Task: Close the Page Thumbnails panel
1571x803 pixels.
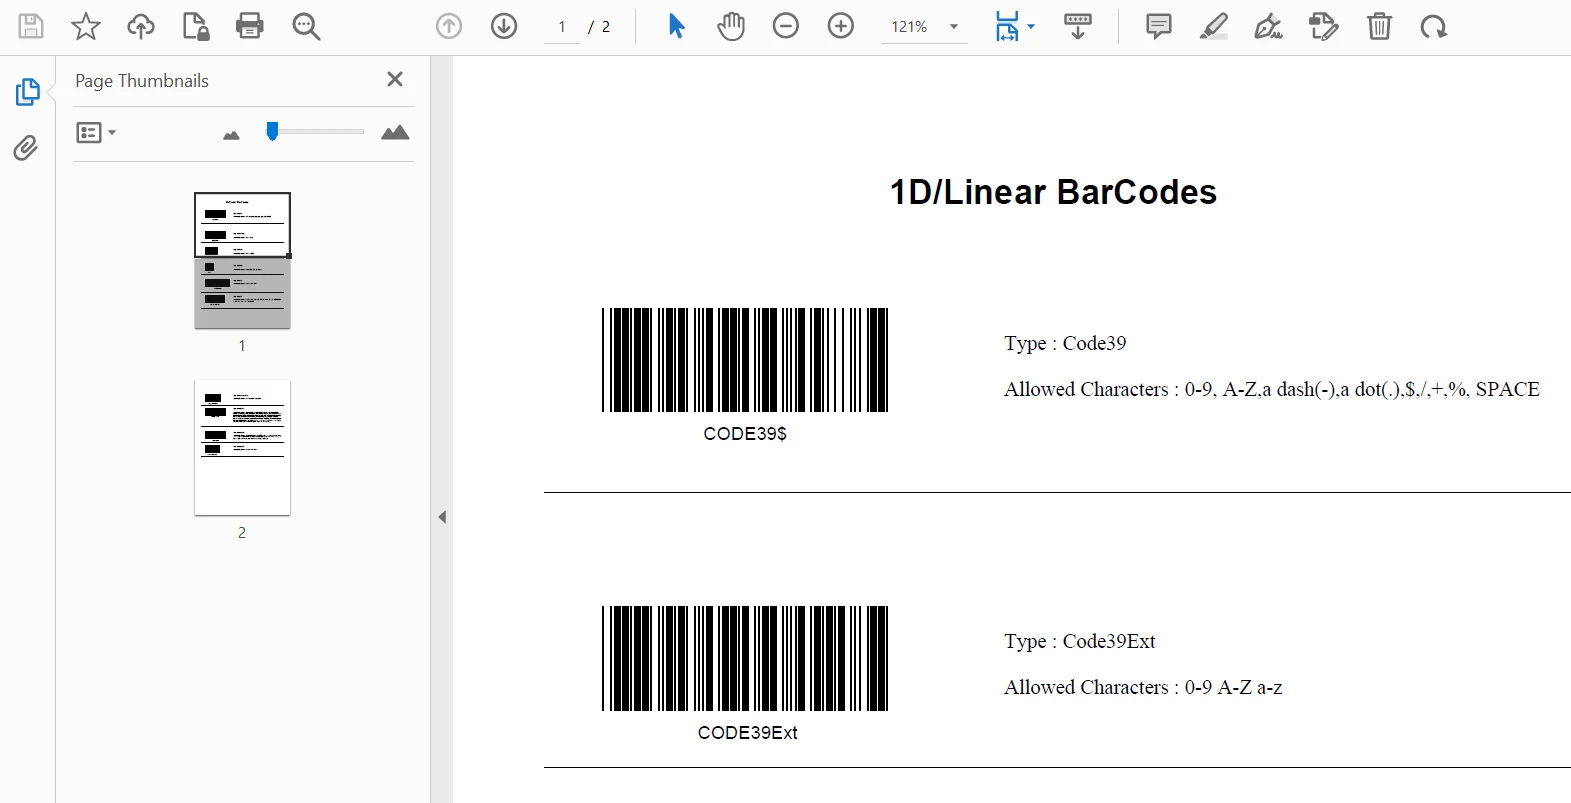Action: point(395,79)
